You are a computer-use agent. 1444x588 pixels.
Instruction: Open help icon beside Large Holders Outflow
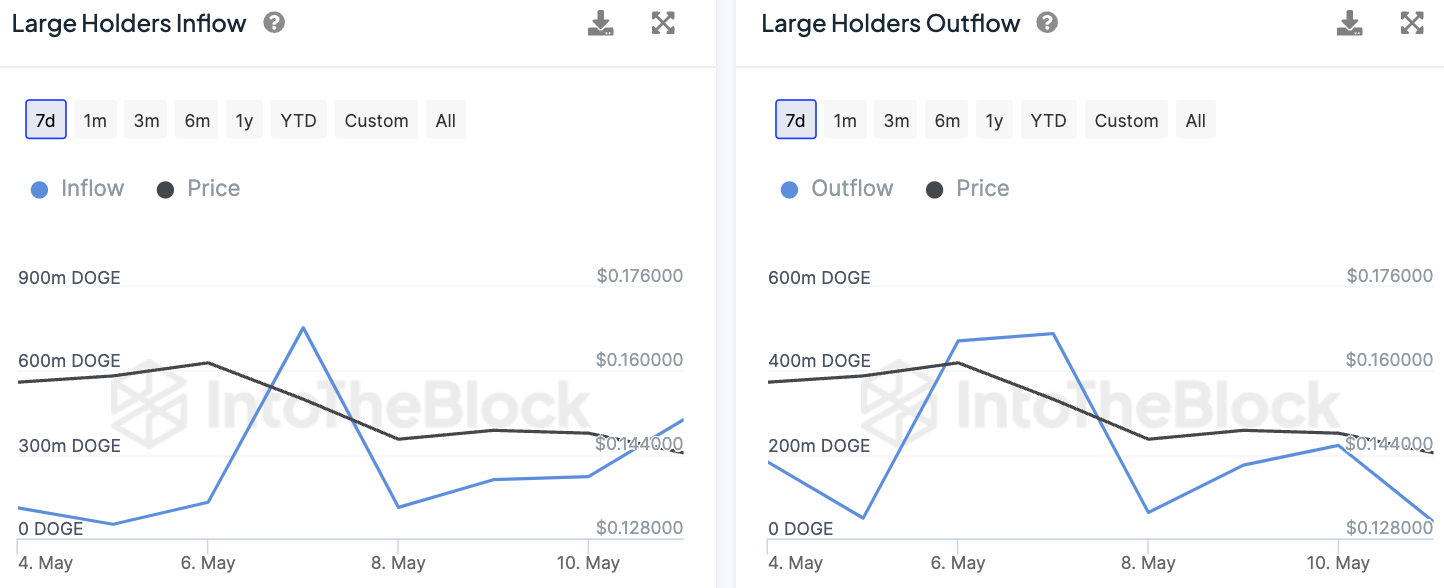(1047, 23)
